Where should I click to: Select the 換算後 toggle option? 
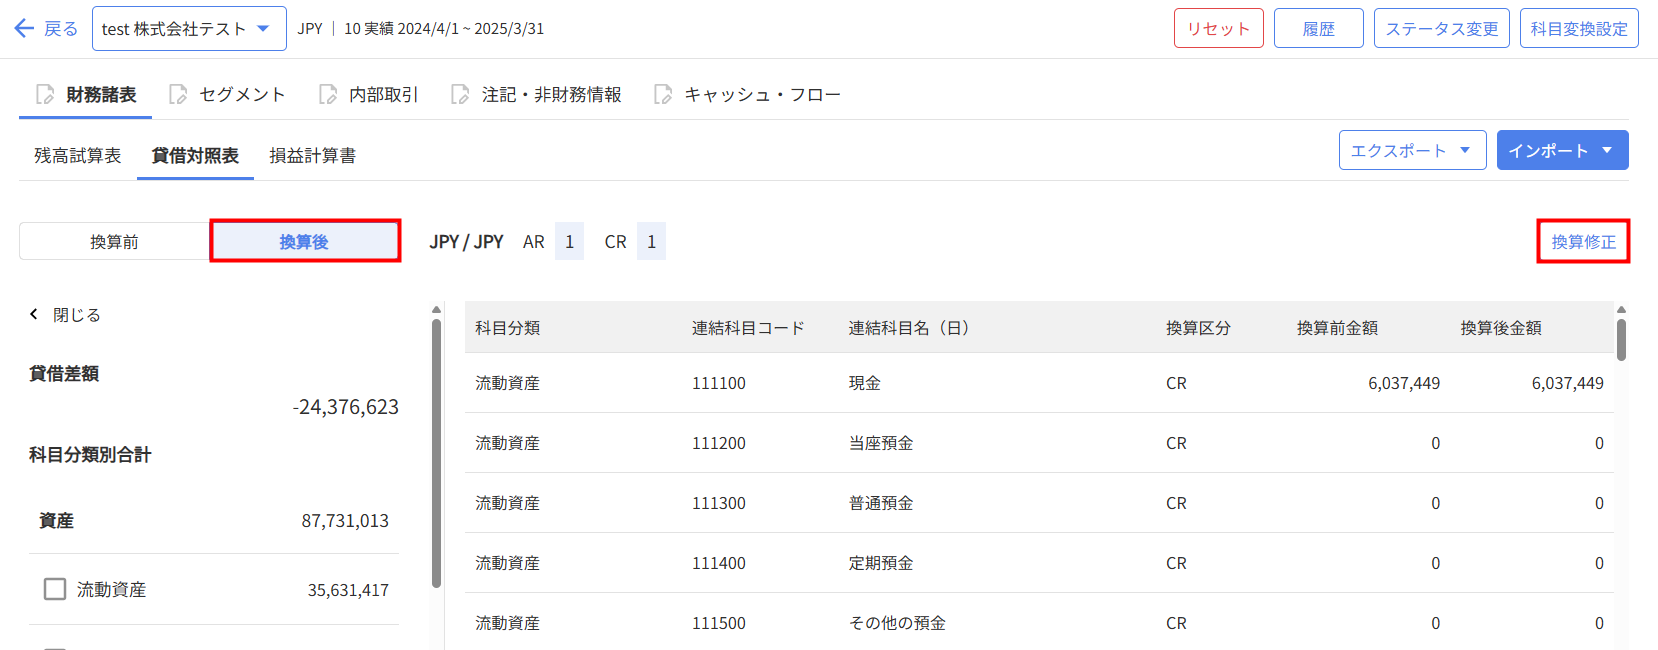[304, 242]
